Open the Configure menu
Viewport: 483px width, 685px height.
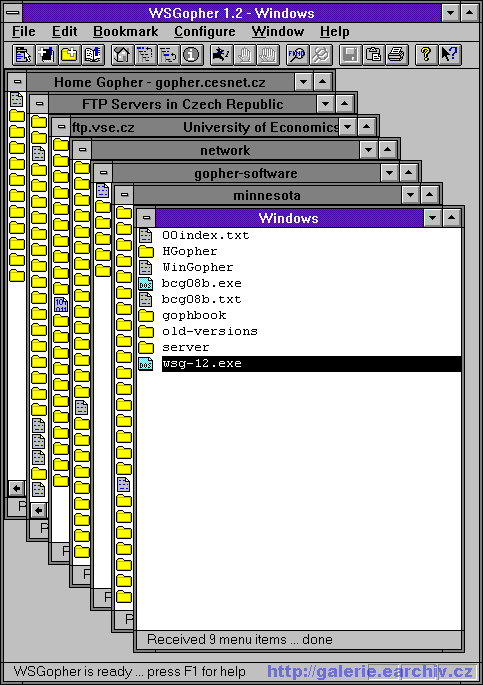[x=205, y=31]
